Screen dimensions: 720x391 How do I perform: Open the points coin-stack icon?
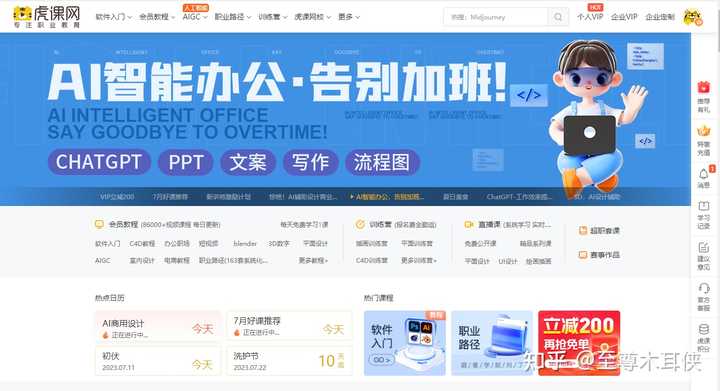[x=703, y=329]
